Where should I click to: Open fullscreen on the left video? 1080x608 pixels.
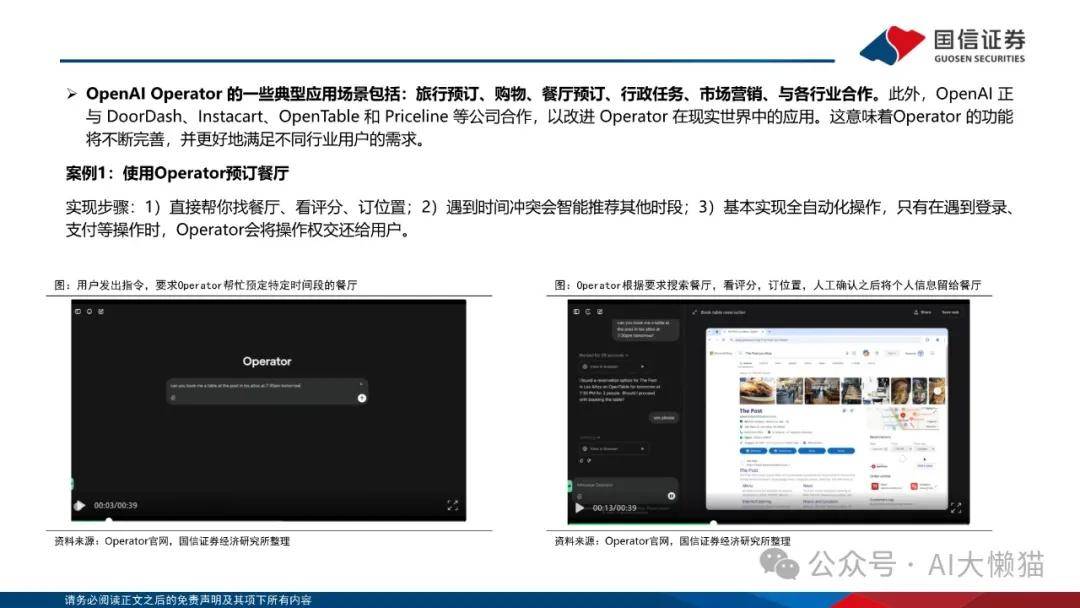[453, 505]
